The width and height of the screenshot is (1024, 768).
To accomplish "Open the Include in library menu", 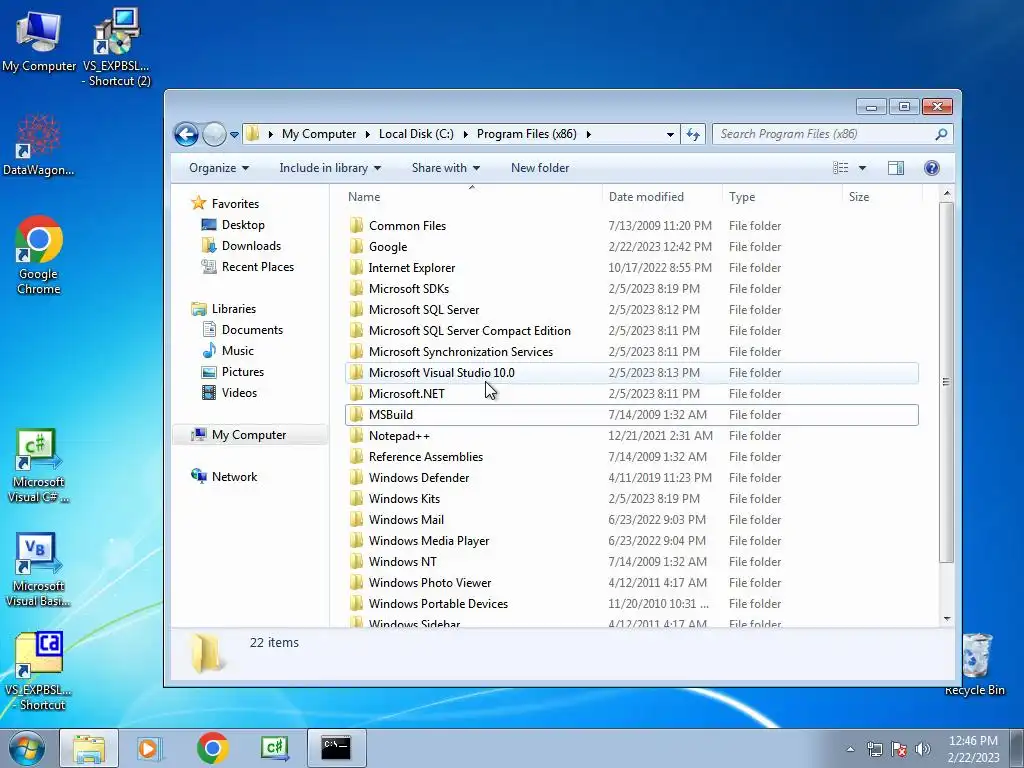I will coord(330,168).
